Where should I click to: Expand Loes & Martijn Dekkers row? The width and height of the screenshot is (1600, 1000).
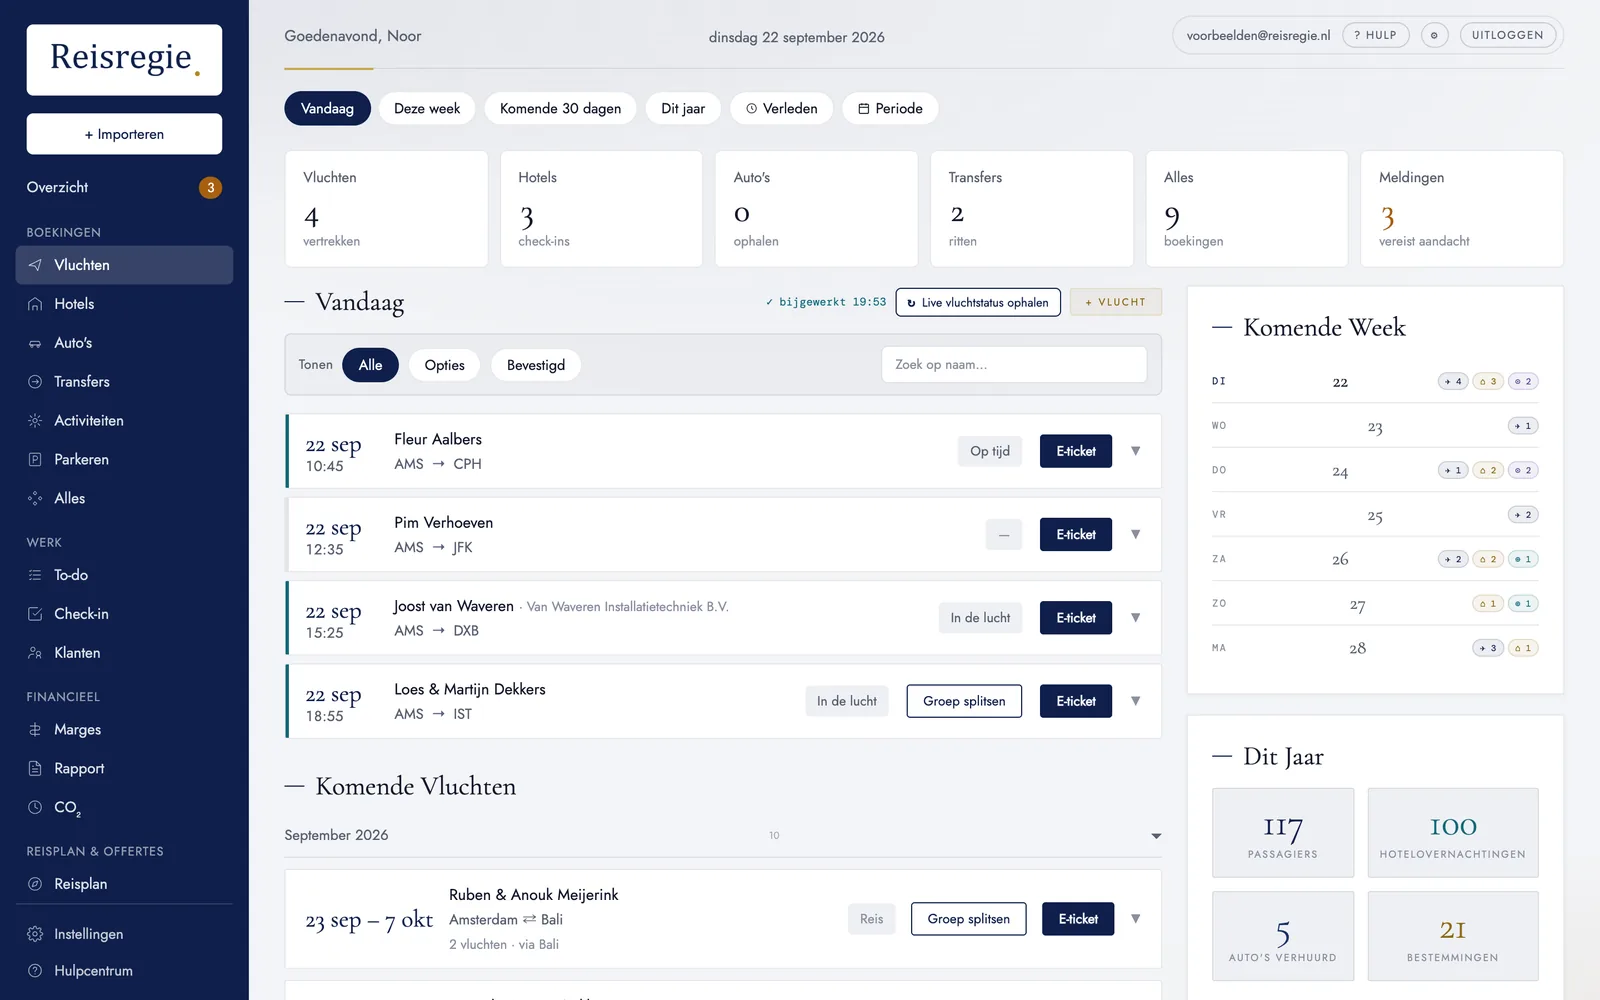1136,701
